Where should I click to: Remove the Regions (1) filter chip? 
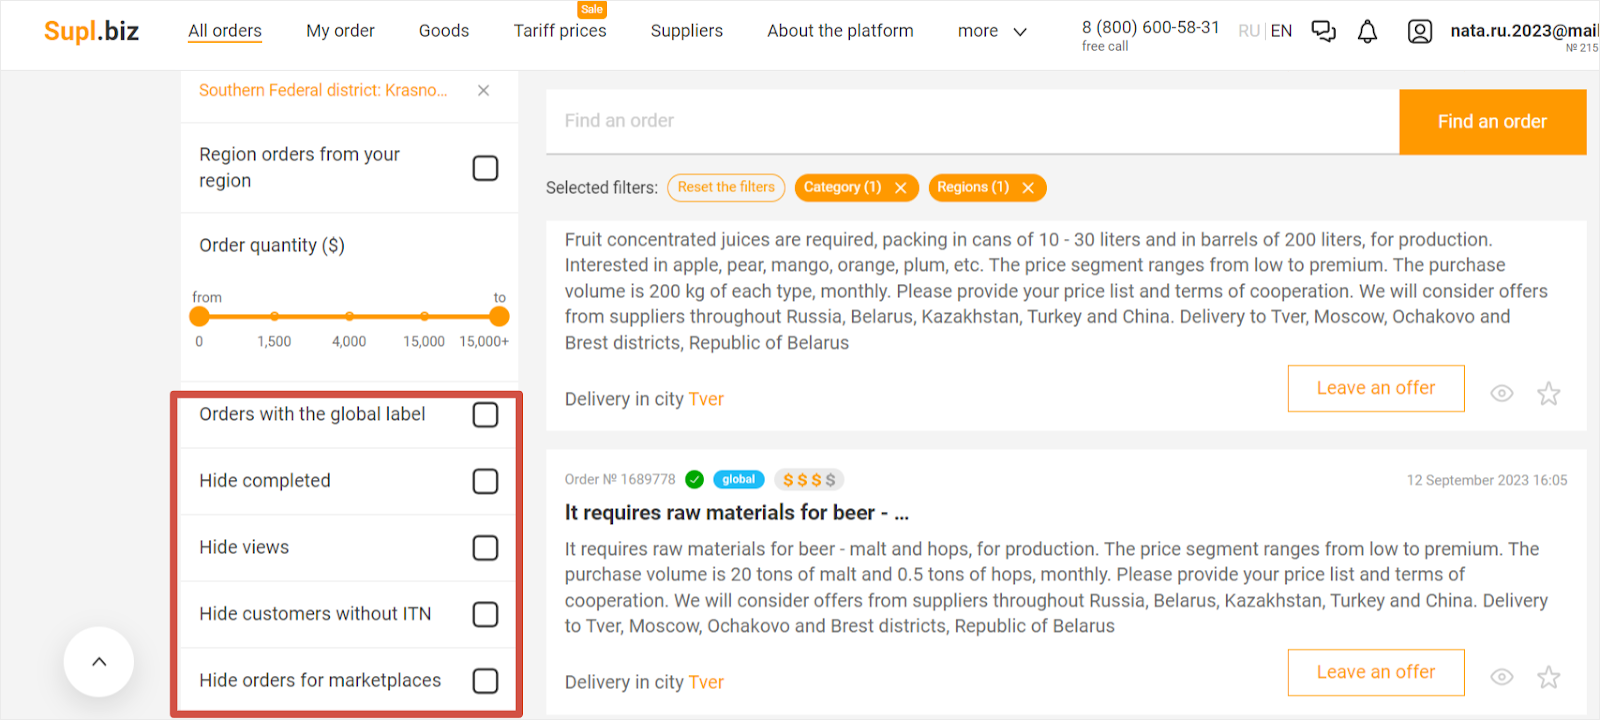click(1027, 188)
